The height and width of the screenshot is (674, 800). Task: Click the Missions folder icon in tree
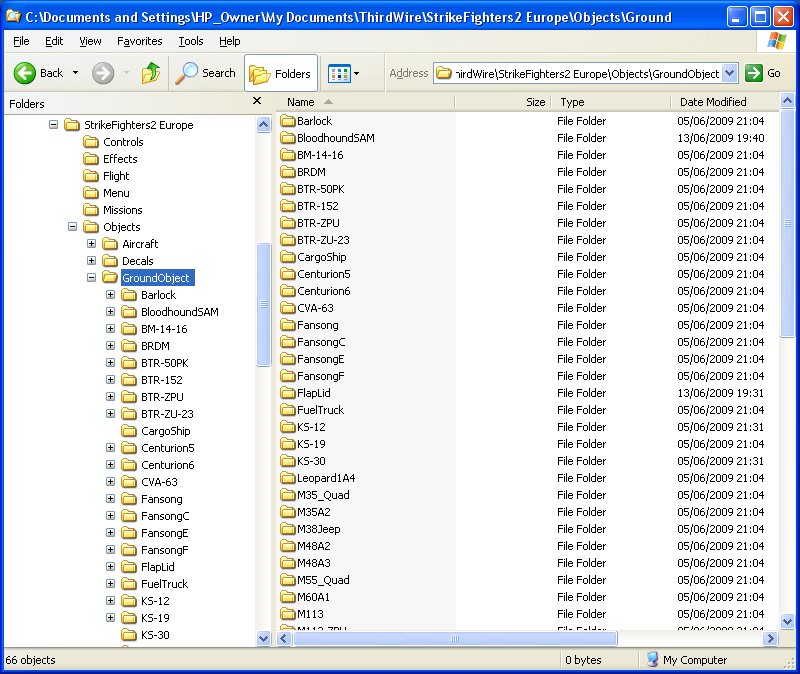click(91, 210)
